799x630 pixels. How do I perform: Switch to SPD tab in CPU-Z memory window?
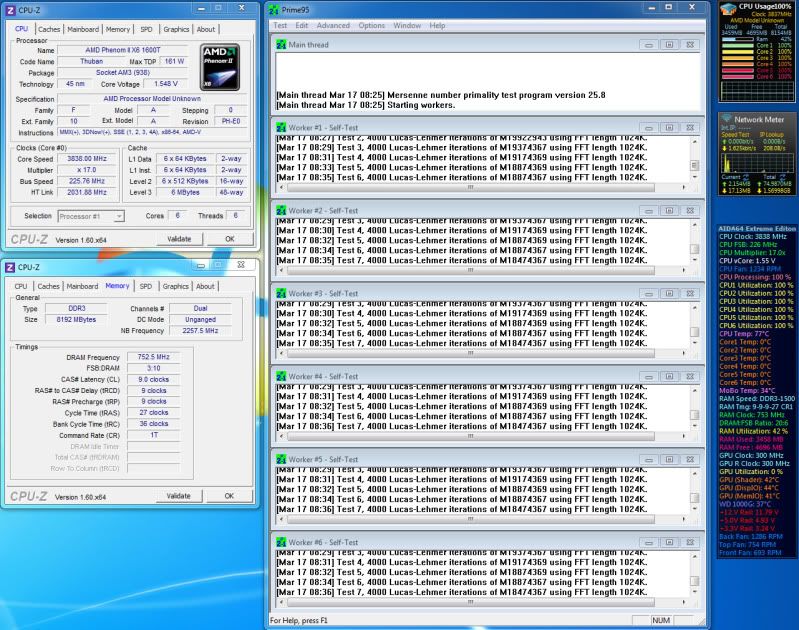[147, 286]
